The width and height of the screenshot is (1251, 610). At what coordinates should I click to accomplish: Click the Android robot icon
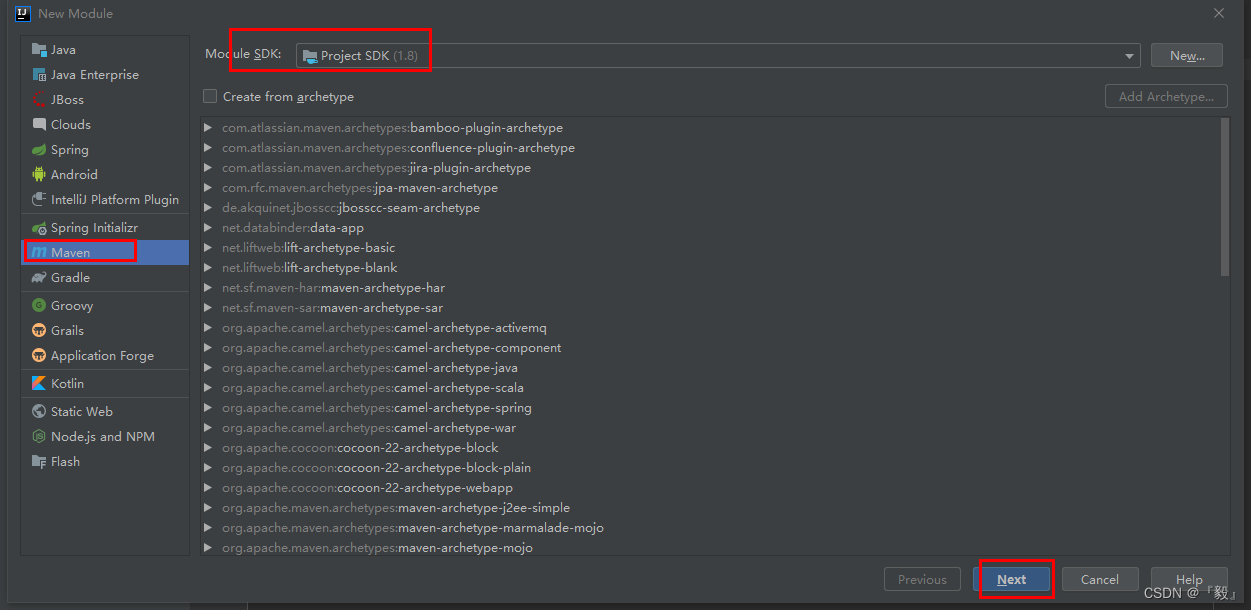(x=39, y=175)
